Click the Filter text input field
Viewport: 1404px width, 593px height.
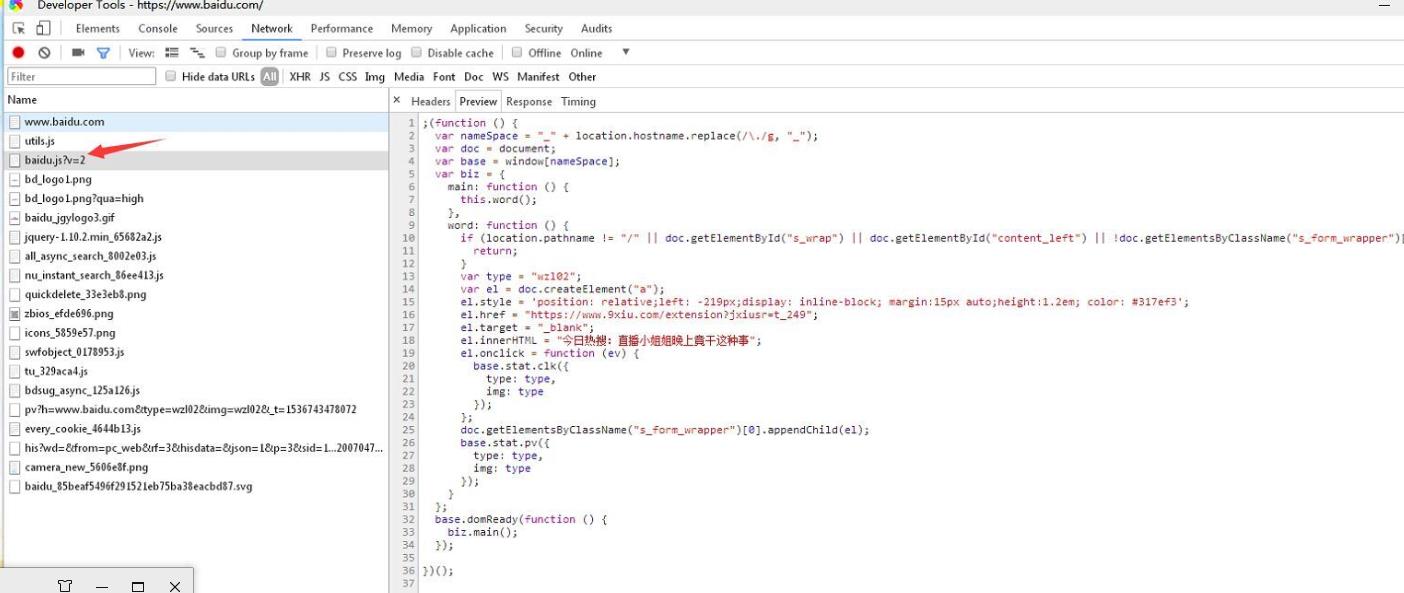pyautogui.click(x=82, y=77)
